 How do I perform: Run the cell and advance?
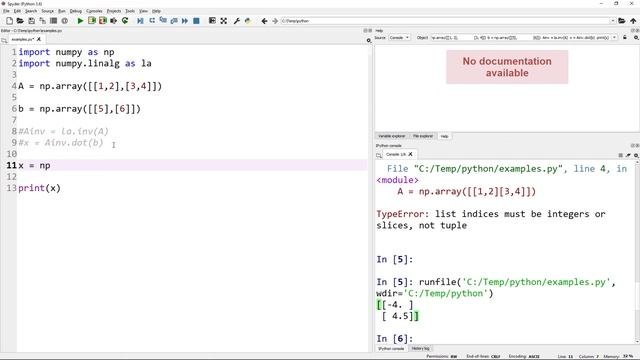click(x=103, y=20)
